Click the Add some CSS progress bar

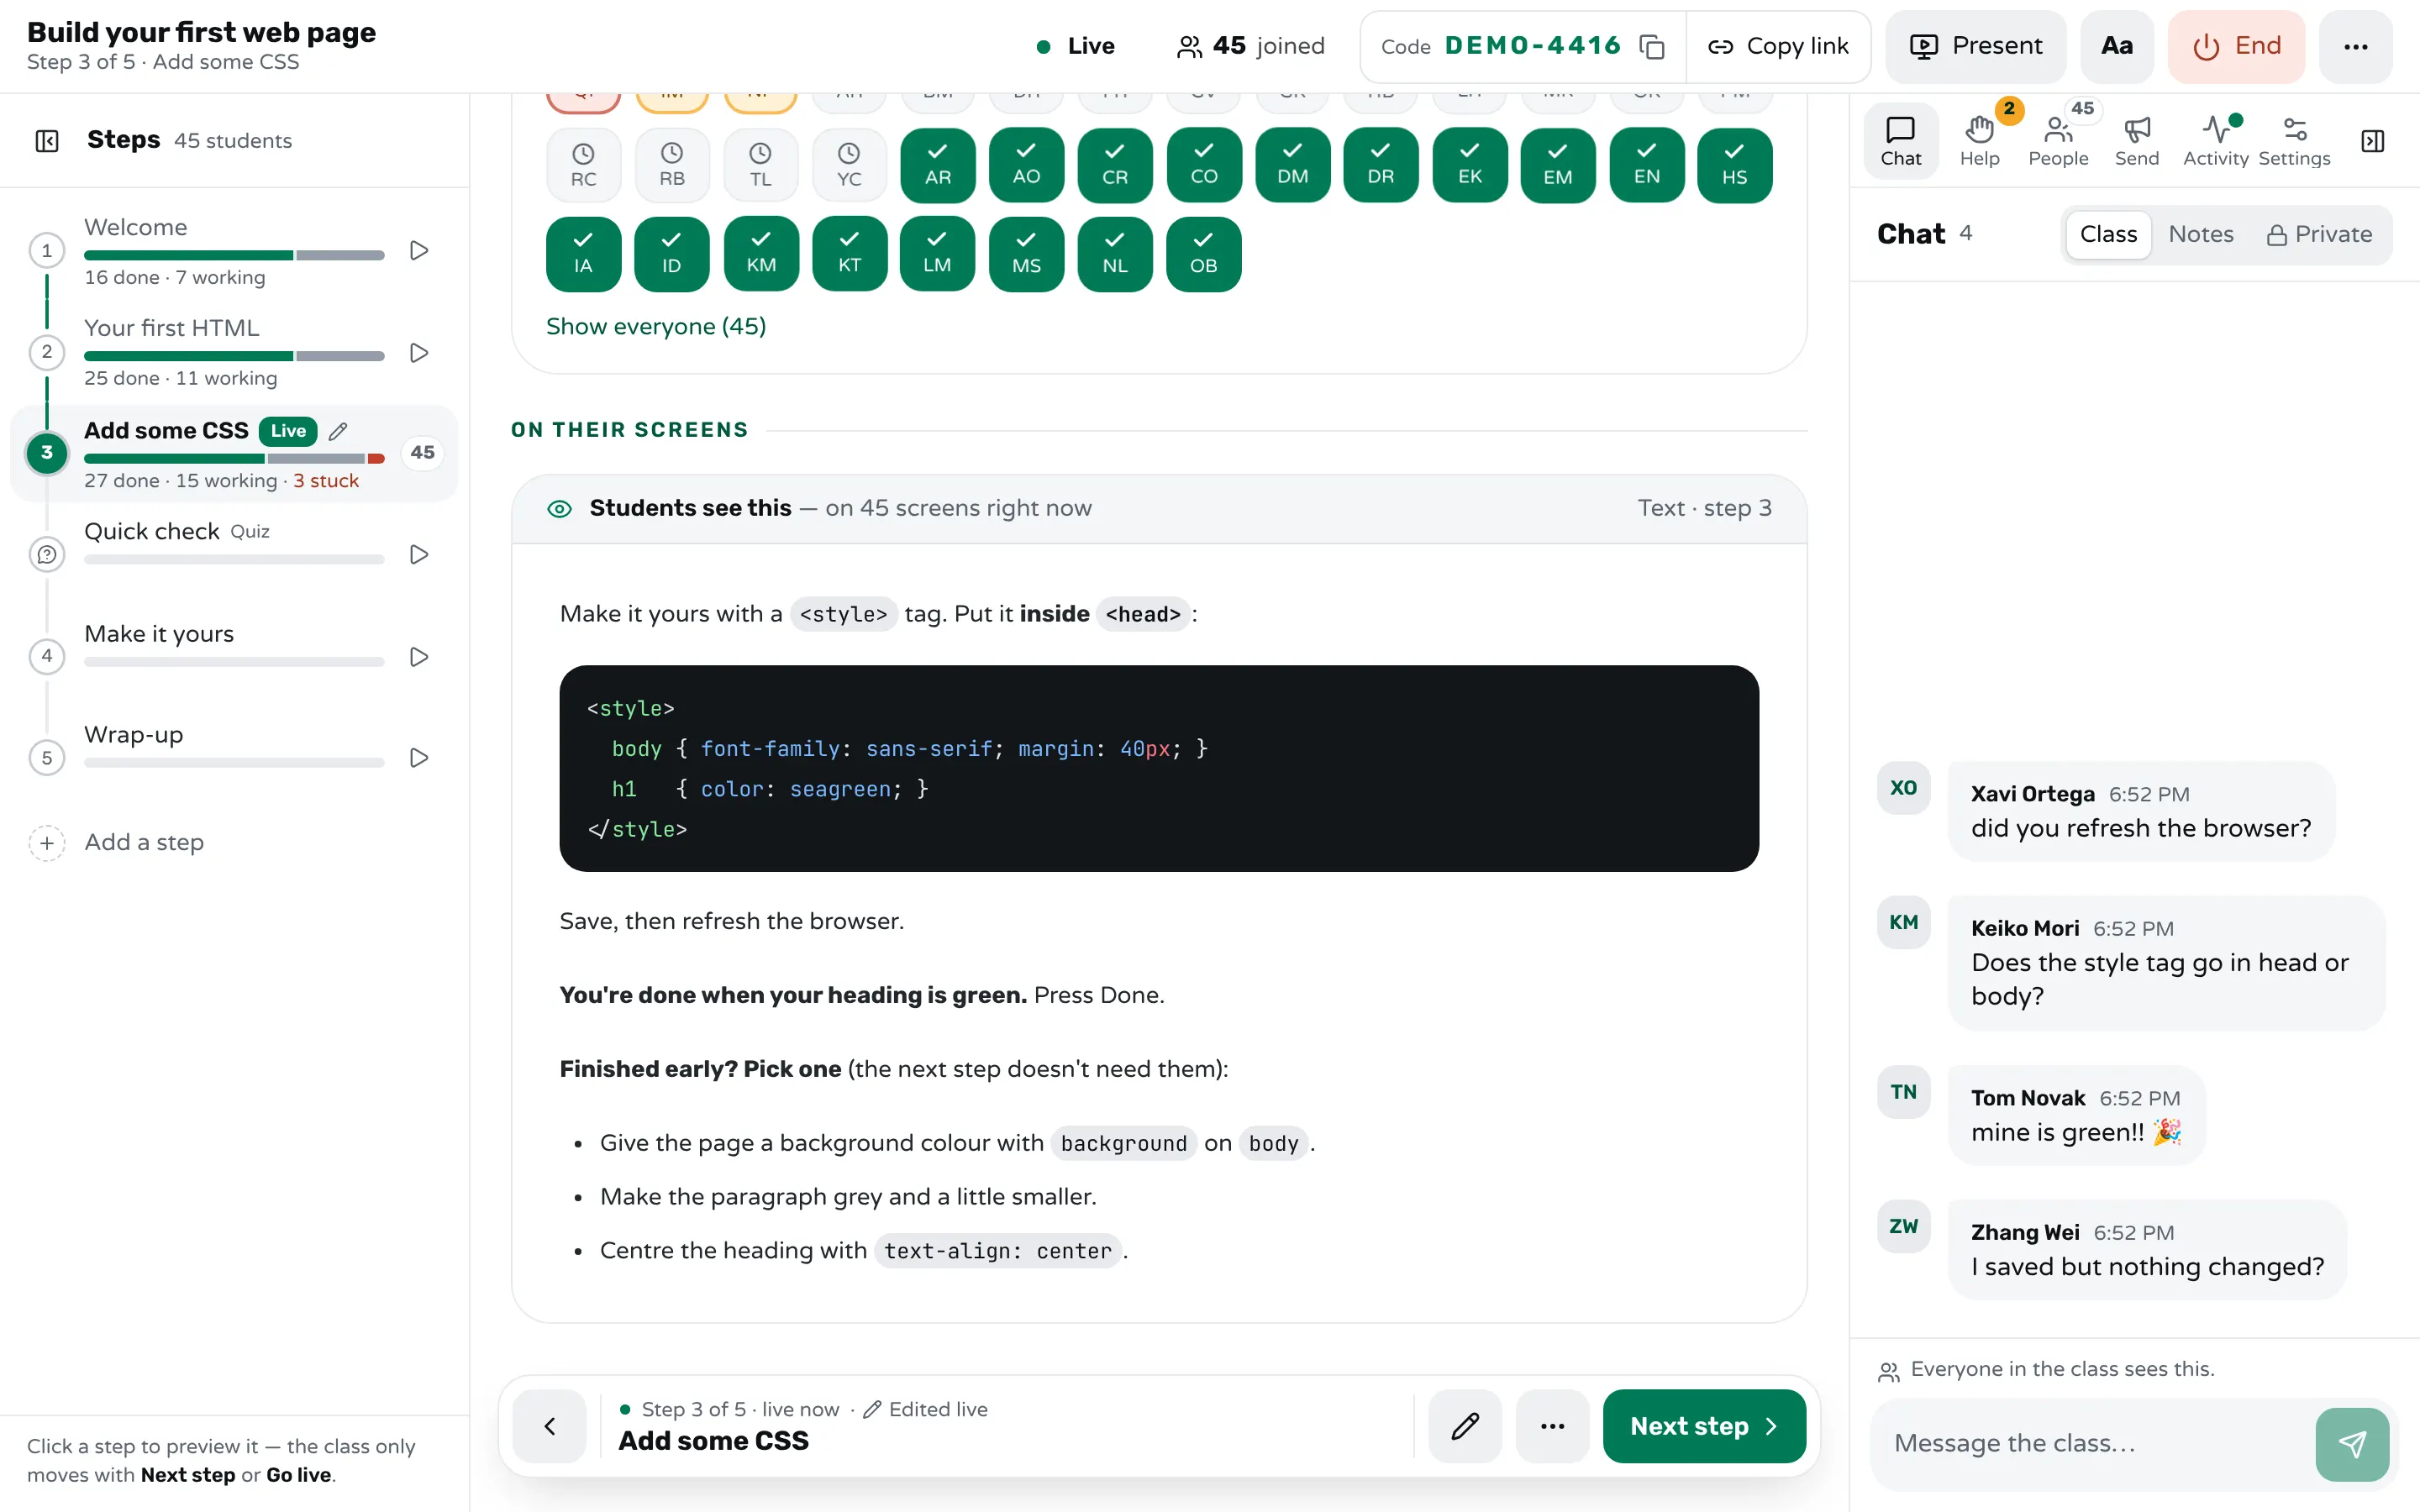pos(234,459)
